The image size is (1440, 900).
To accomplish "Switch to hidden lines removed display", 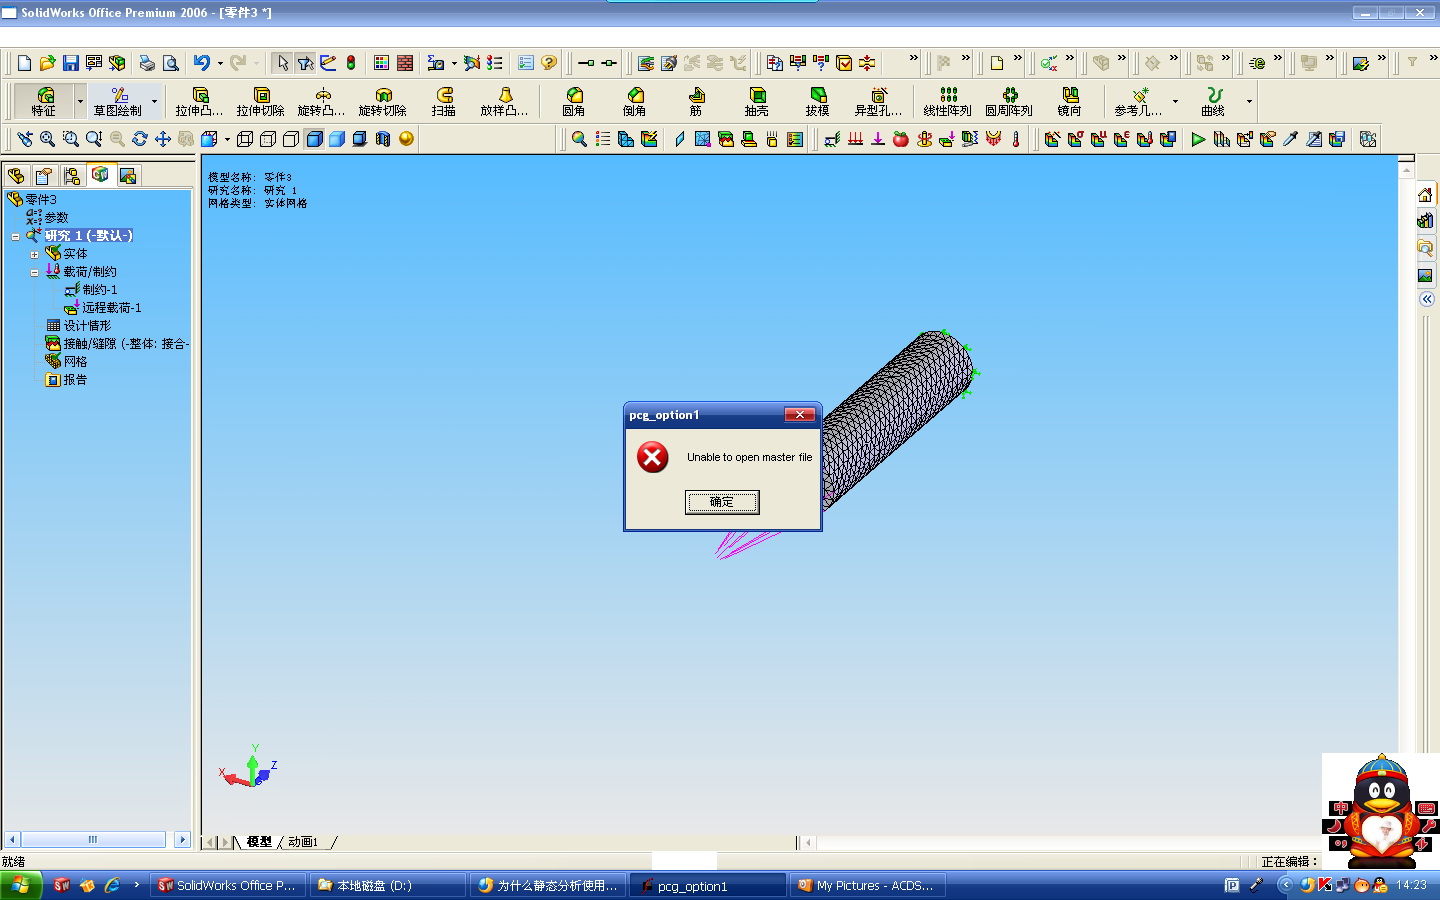I will tap(291, 139).
